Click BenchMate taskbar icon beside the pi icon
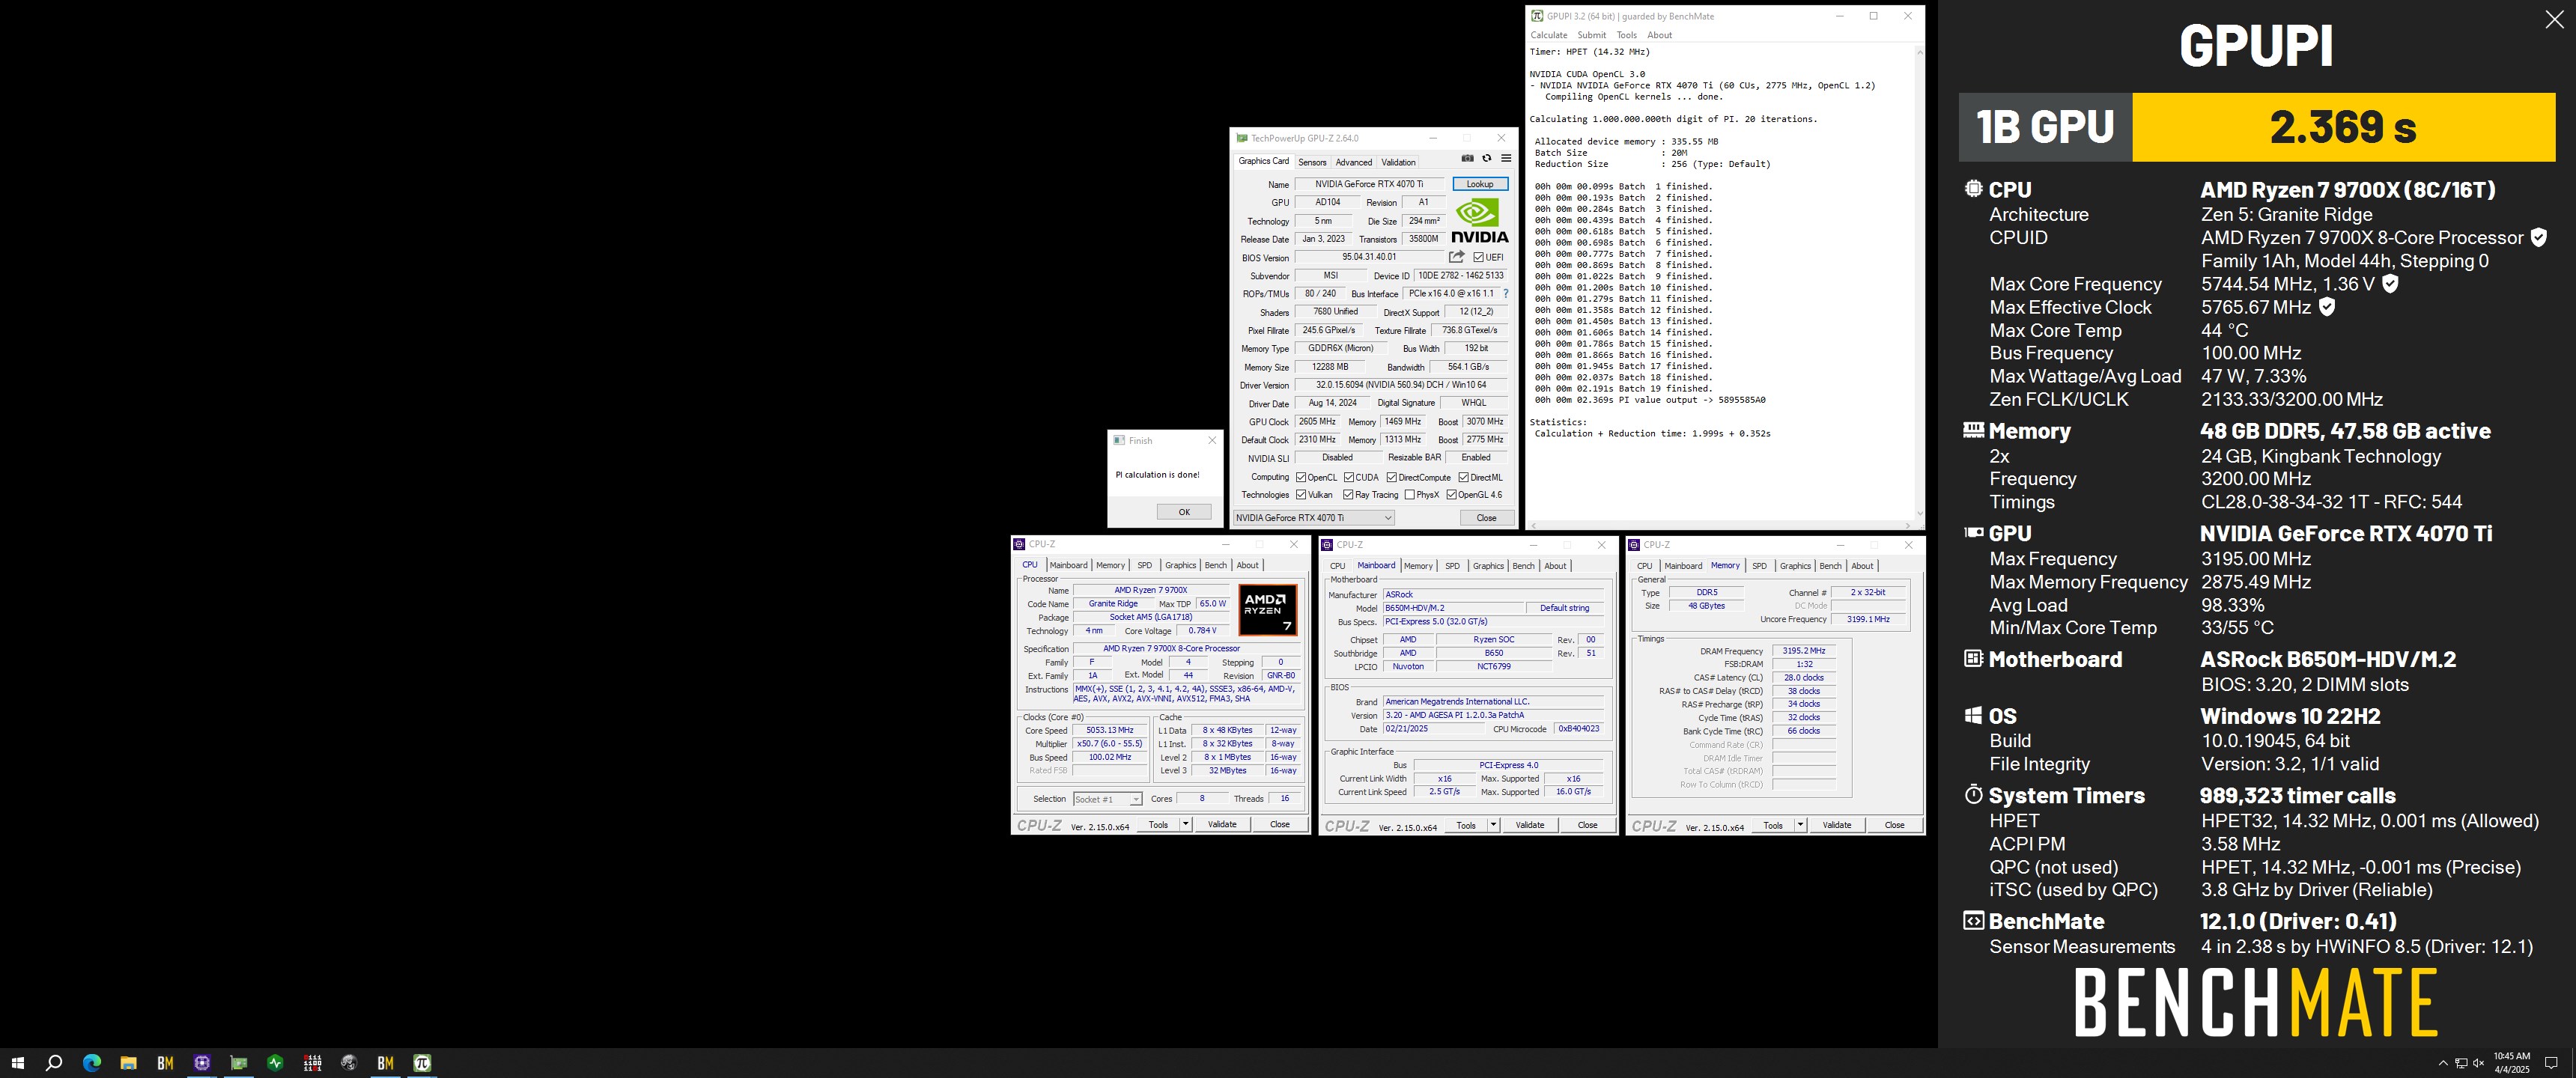Viewport: 2576px width, 1078px height. (385, 1063)
